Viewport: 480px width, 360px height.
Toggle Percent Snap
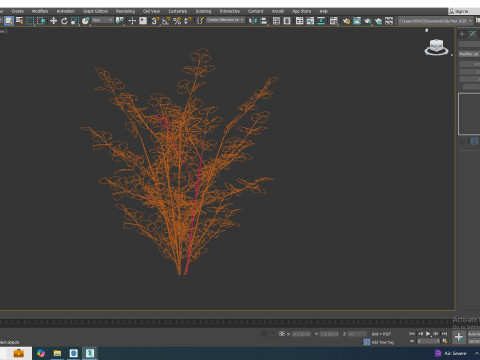(177, 21)
